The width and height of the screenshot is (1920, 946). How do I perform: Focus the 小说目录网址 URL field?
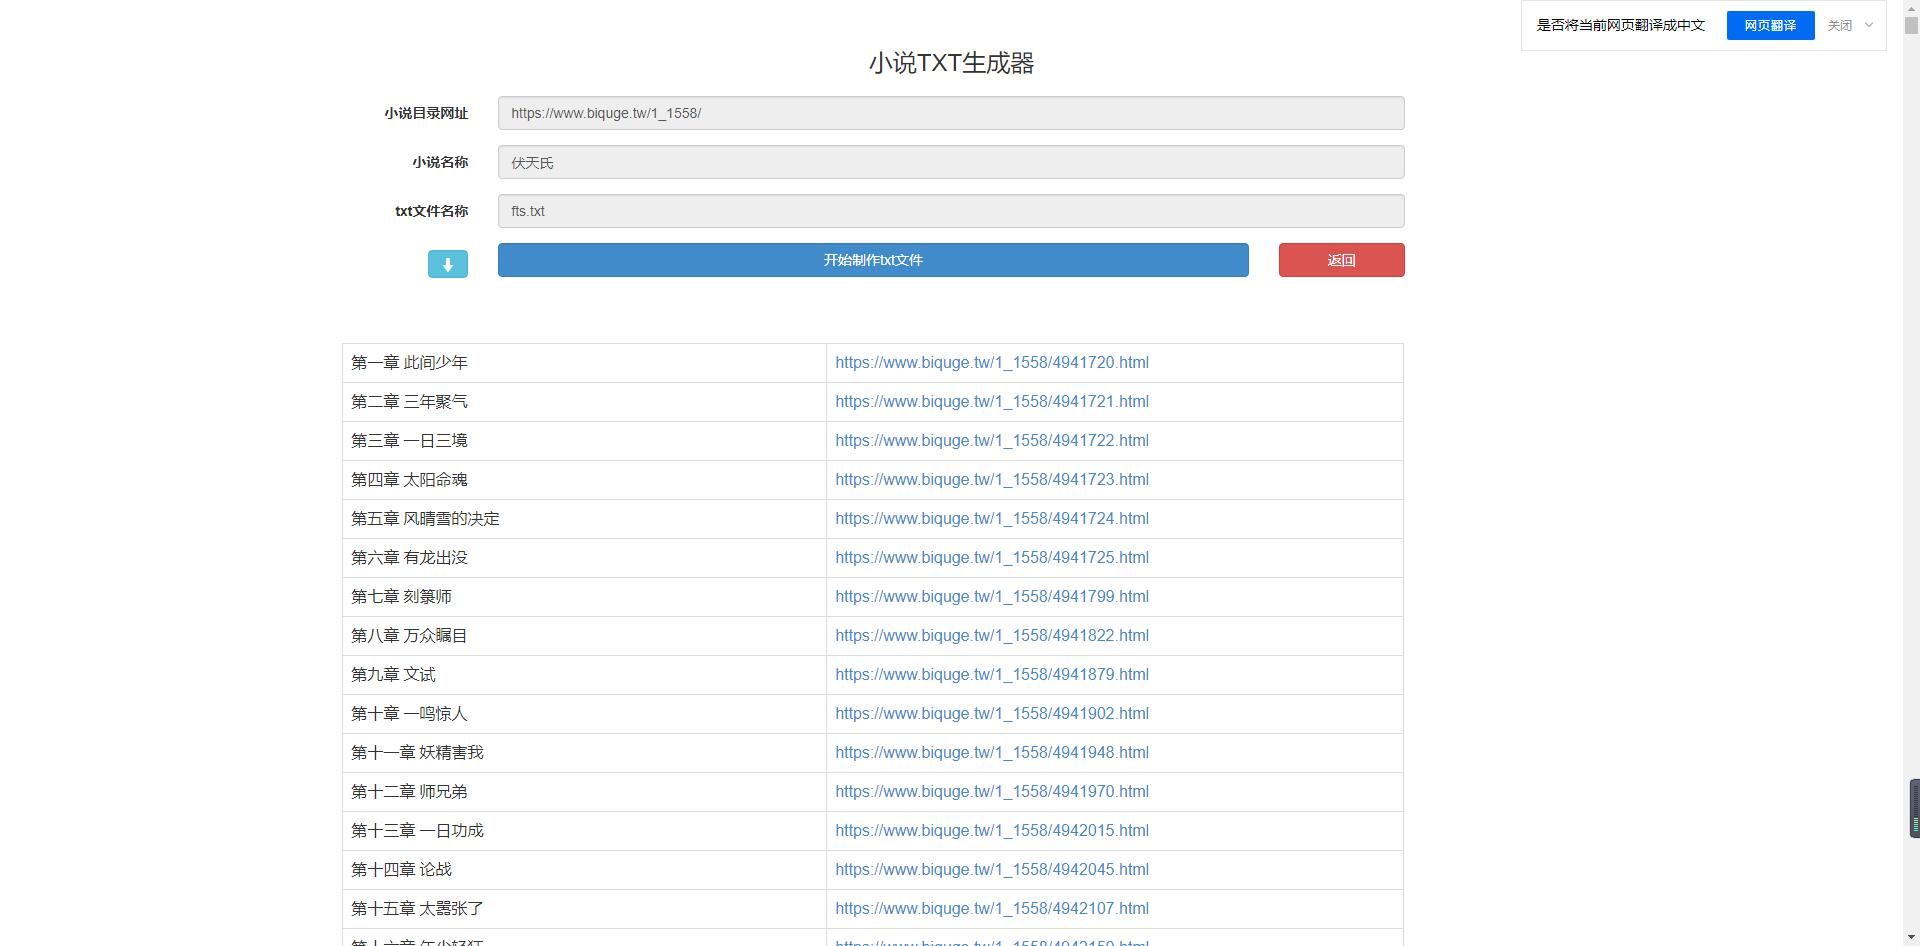(x=950, y=113)
